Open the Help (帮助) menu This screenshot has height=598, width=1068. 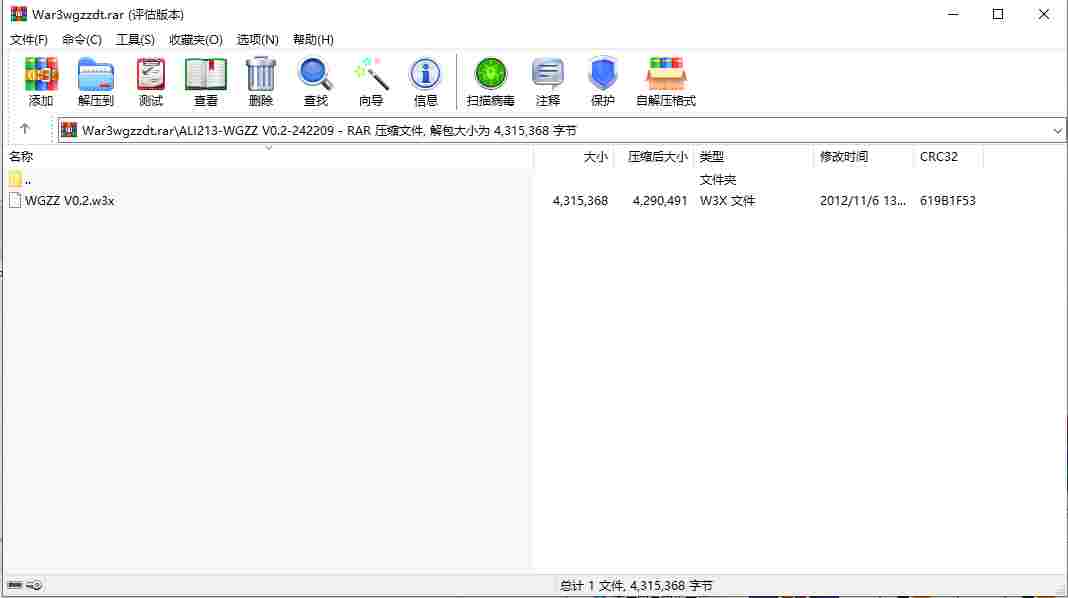(313, 40)
